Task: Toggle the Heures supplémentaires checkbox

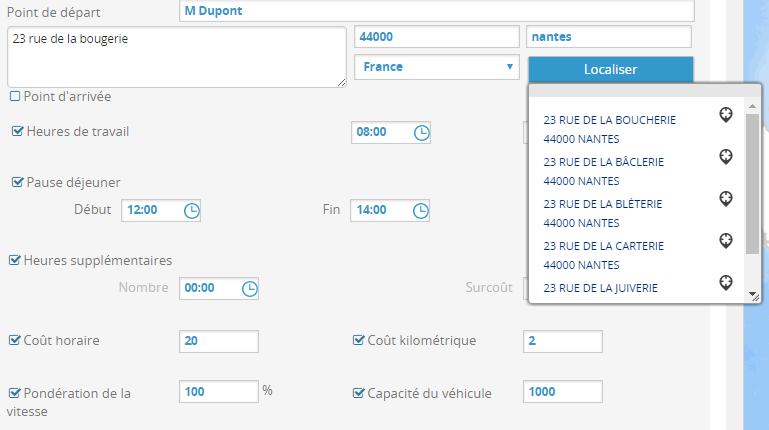Action: 15,260
